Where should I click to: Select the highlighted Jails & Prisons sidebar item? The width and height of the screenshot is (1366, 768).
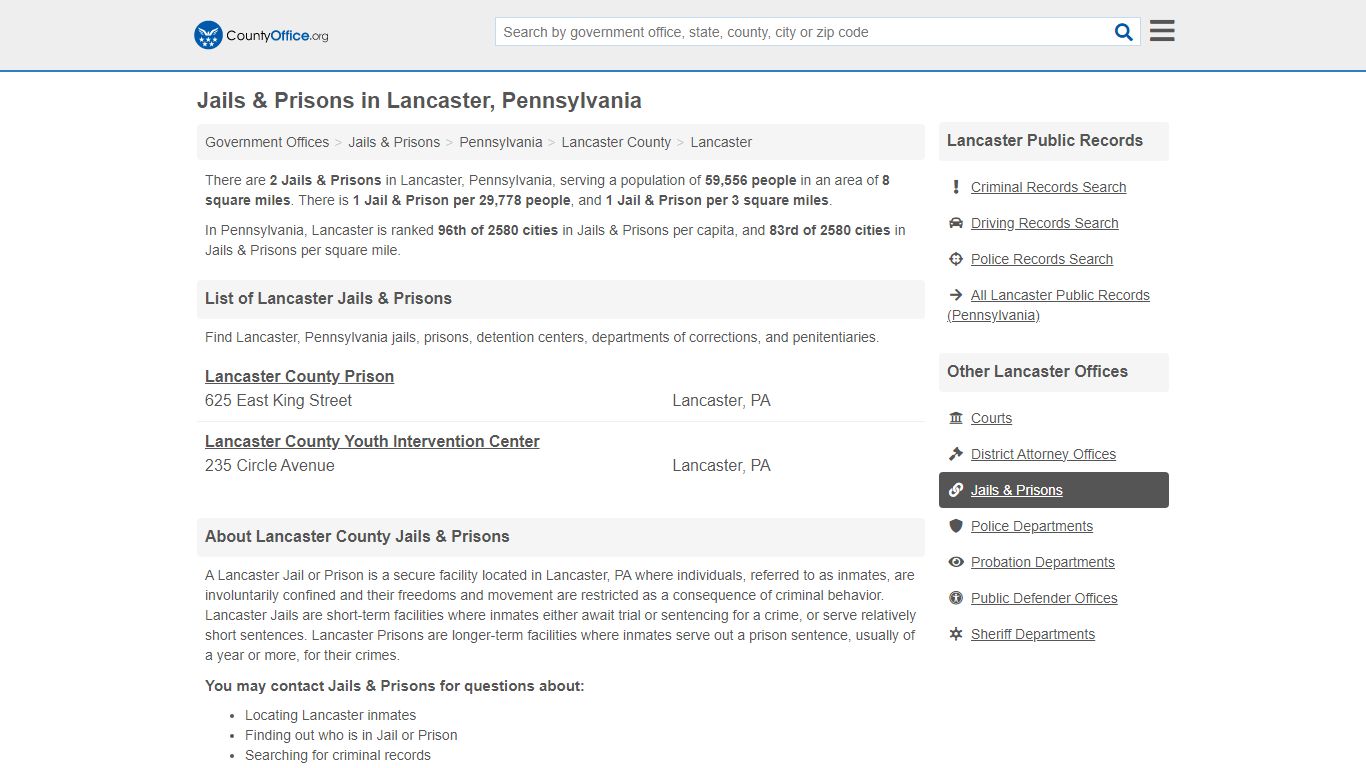coord(1054,490)
